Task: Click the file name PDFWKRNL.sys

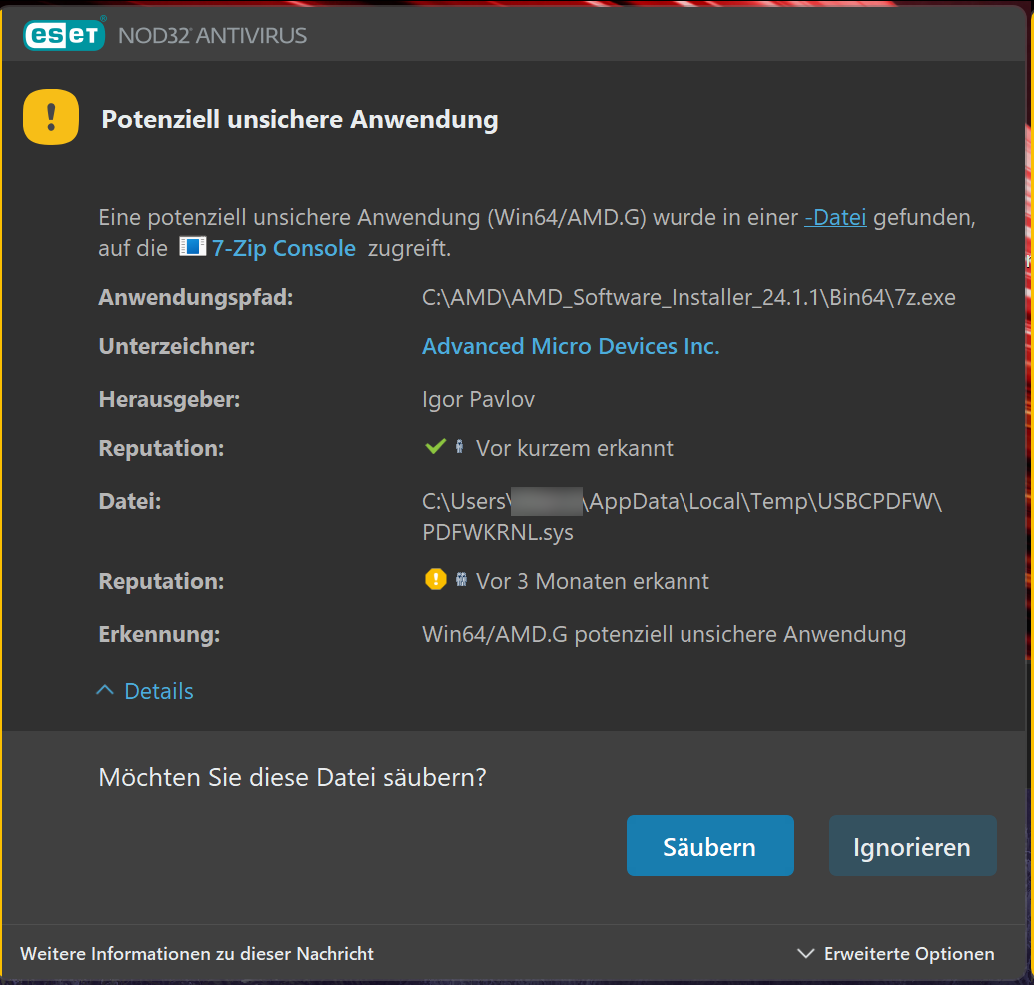Action: (498, 532)
